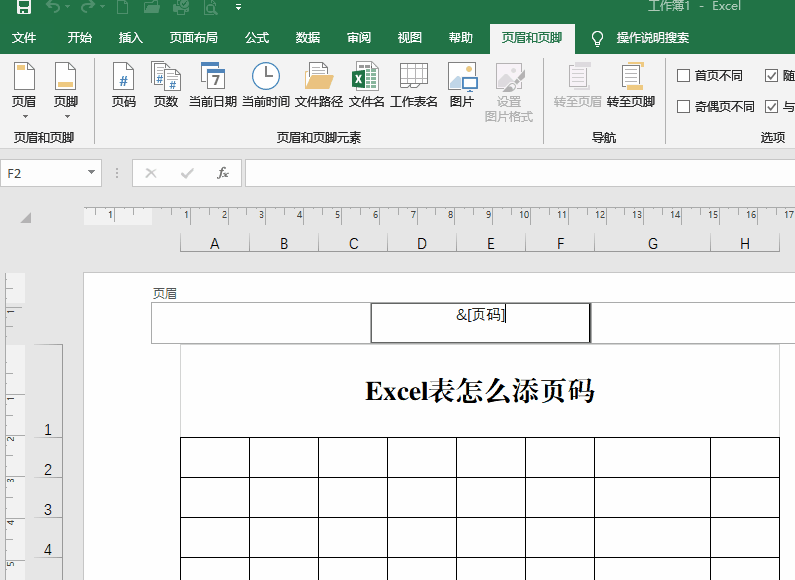Click the lightbulb tell-me icon

[x=597, y=39]
